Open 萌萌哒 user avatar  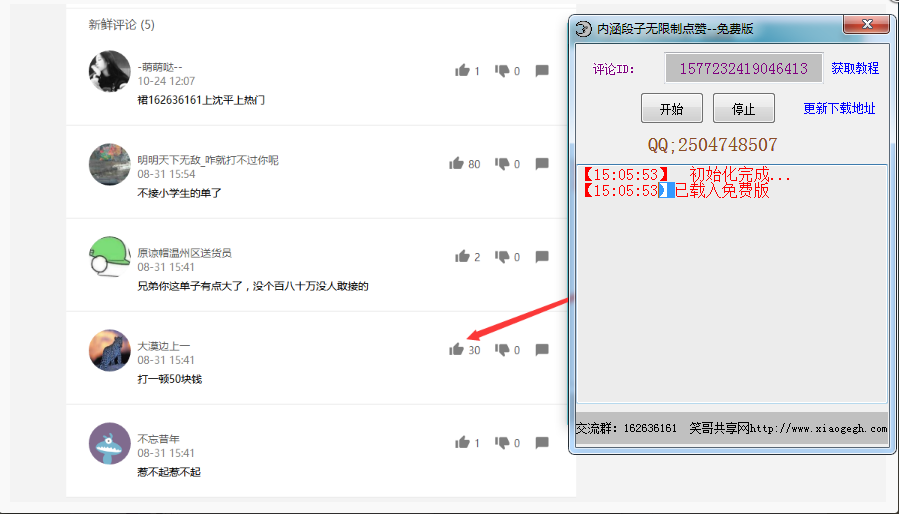coord(109,71)
